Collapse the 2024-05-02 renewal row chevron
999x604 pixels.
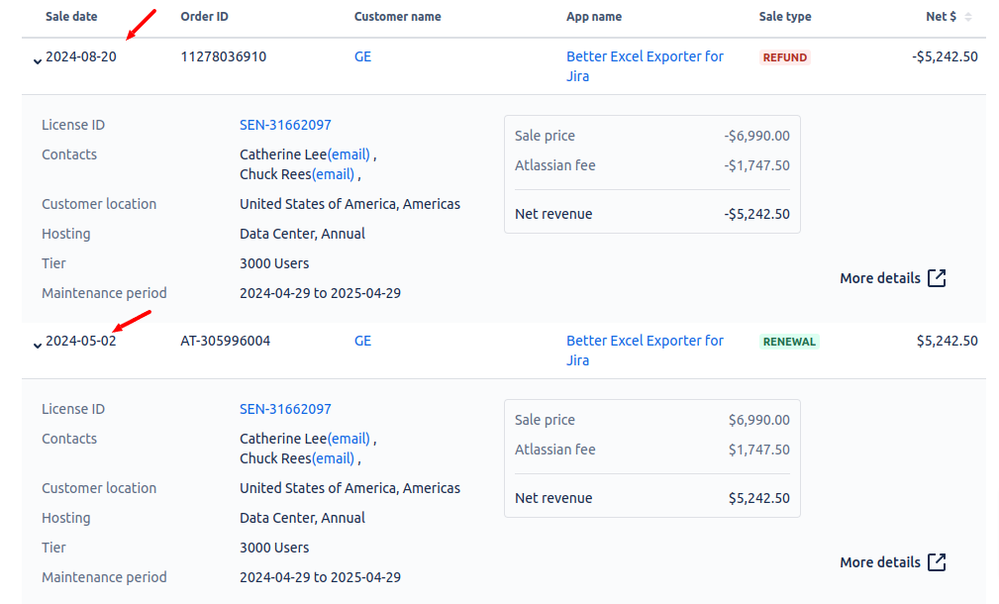[38, 345]
